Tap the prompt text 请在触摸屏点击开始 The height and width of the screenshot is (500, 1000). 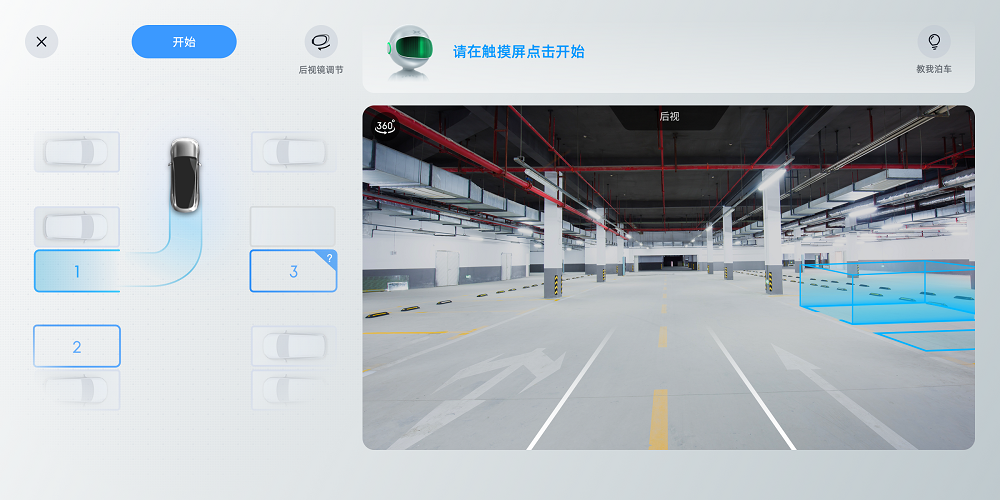(x=518, y=52)
